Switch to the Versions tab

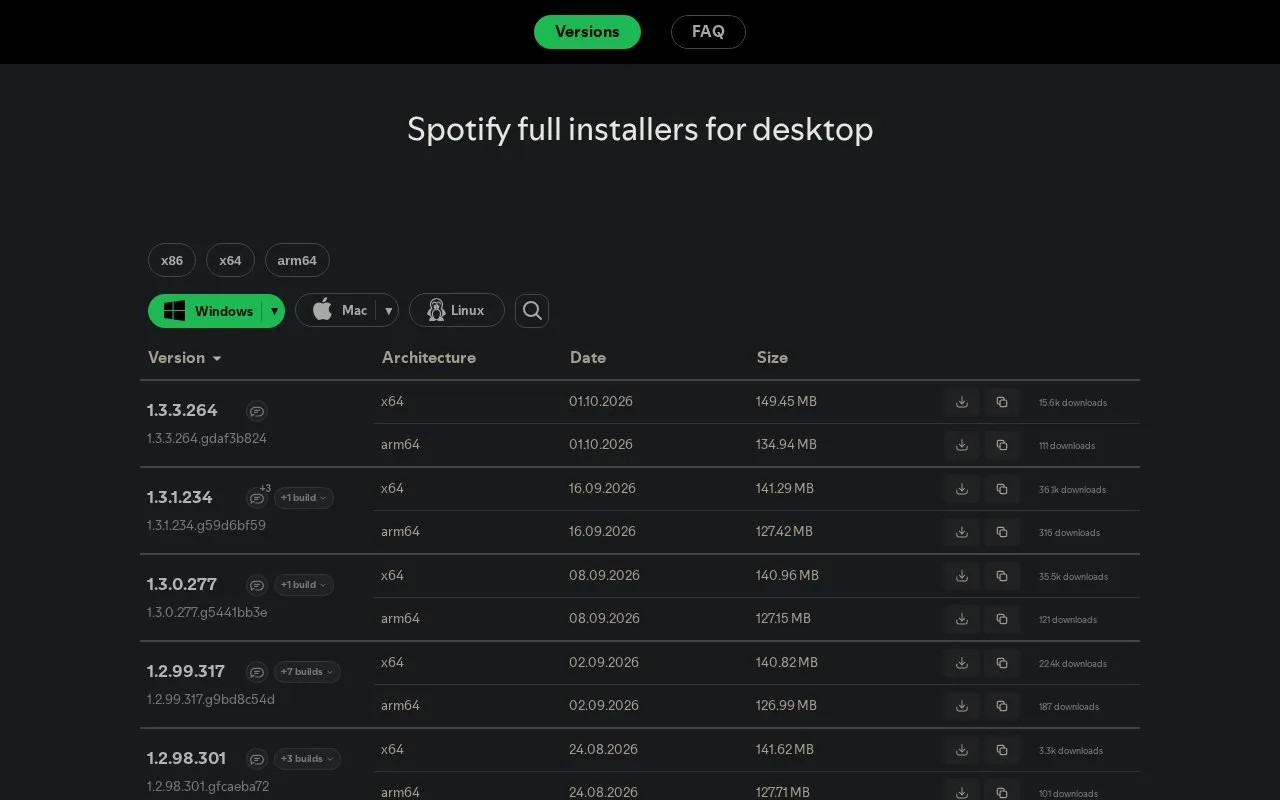[587, 32]
